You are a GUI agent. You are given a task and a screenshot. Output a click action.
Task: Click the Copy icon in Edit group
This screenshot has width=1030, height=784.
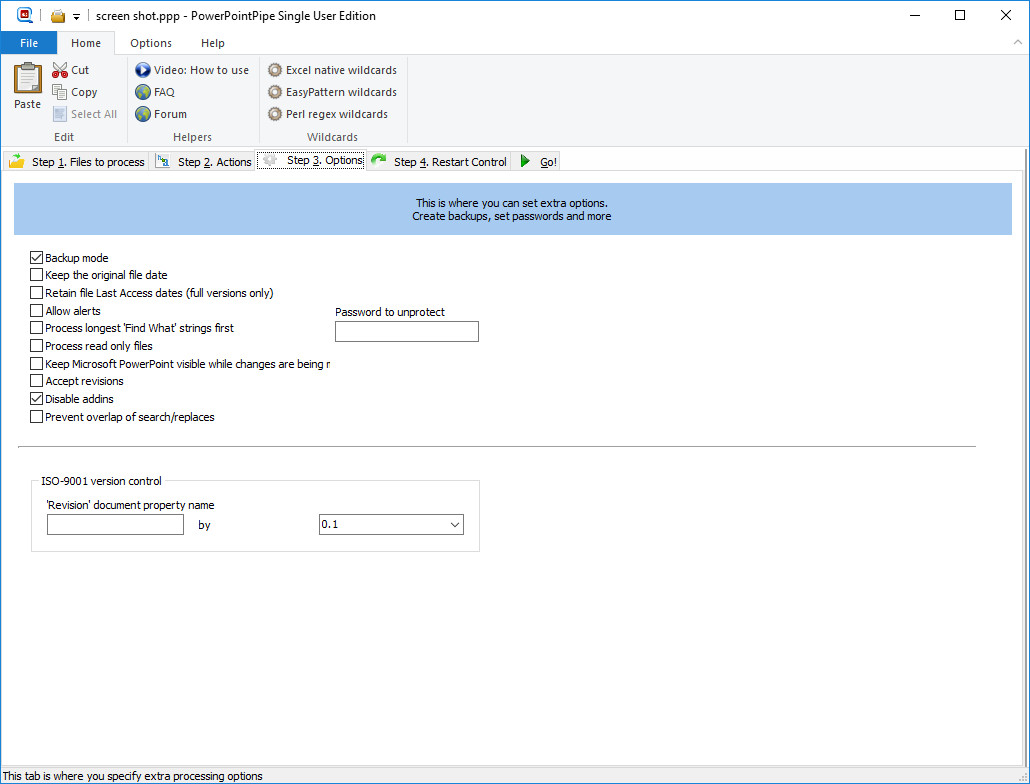[60, 92]
